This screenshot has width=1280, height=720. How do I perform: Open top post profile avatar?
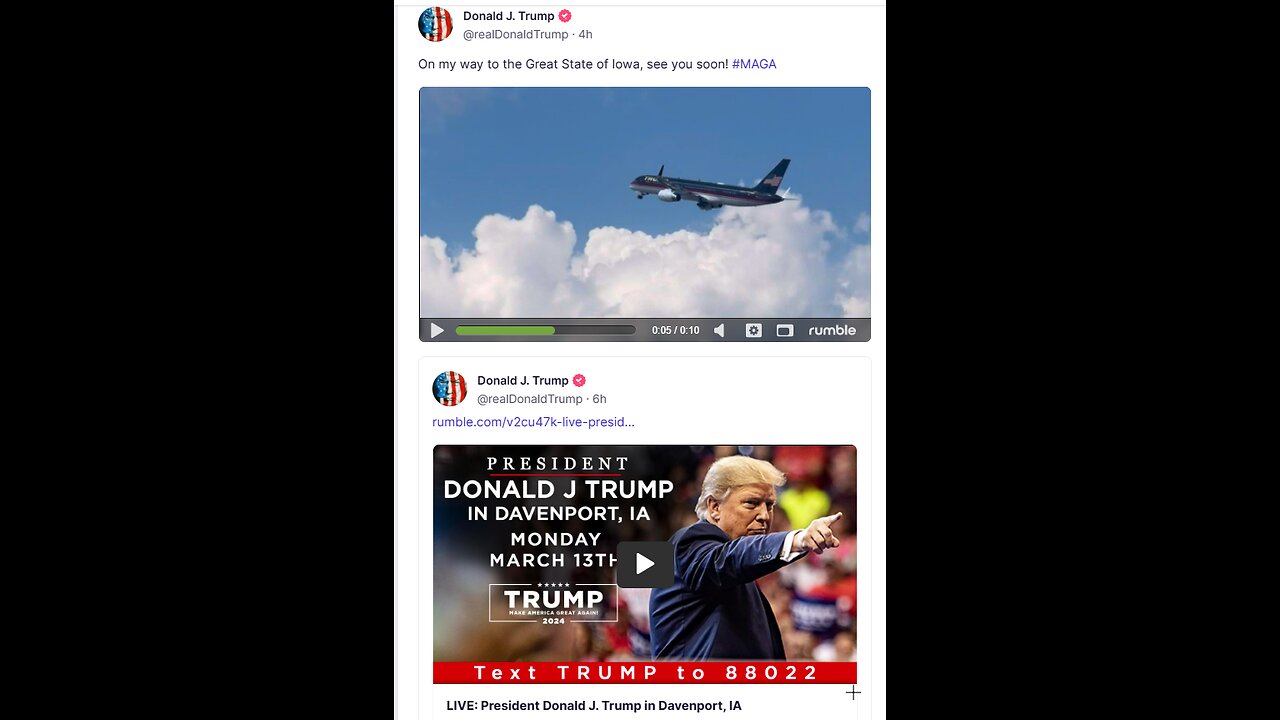pos(435,24)
